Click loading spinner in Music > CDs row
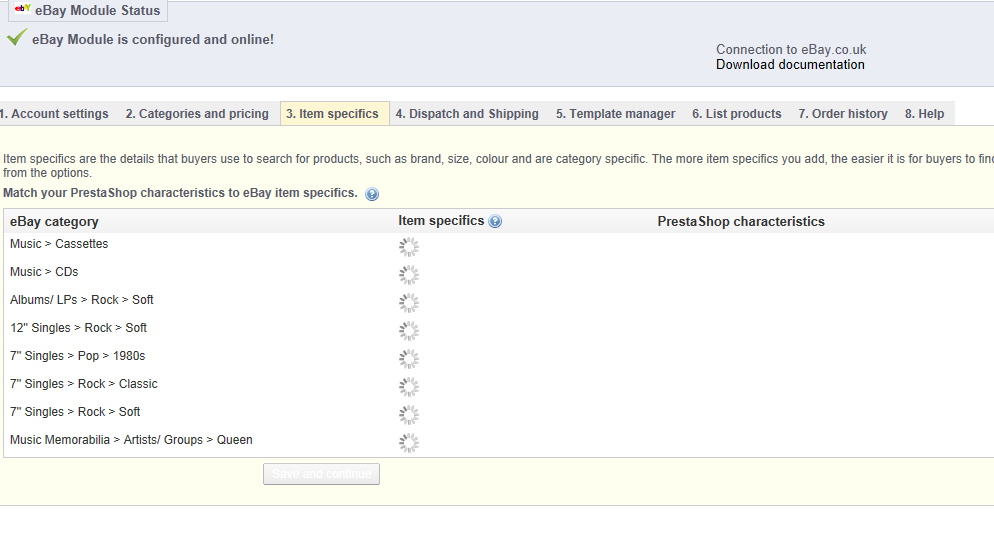The width and height of the screenshot is (994, 545). coord(408,274)
